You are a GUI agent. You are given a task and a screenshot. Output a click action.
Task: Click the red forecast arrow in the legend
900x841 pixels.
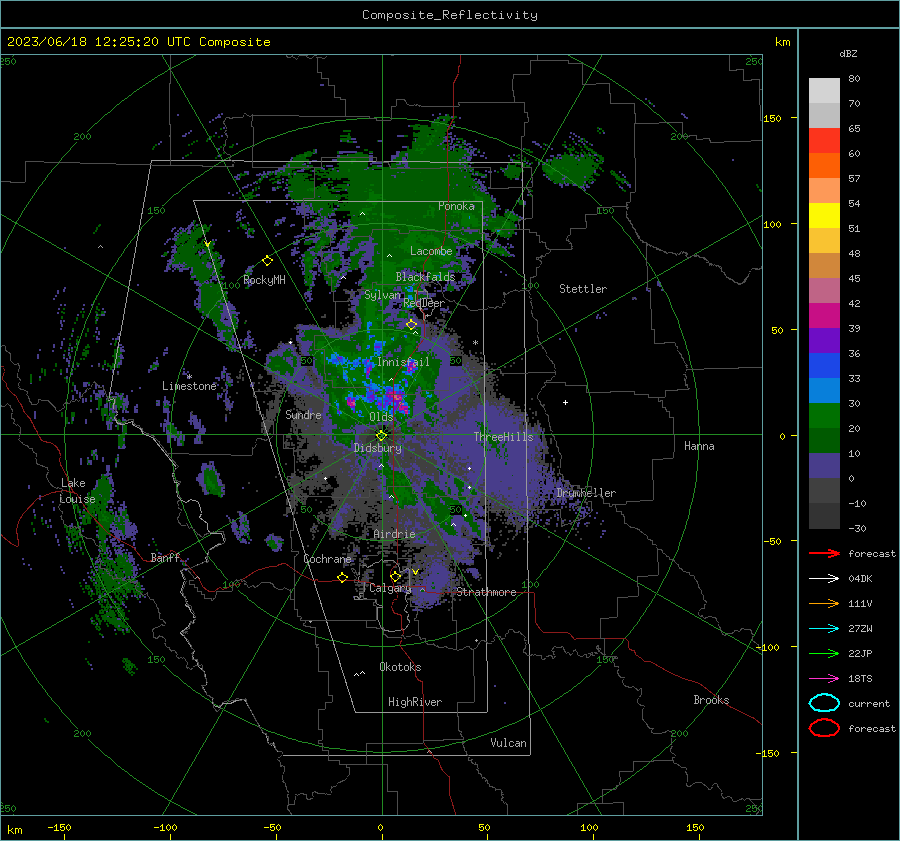click(x=824, y=553)
